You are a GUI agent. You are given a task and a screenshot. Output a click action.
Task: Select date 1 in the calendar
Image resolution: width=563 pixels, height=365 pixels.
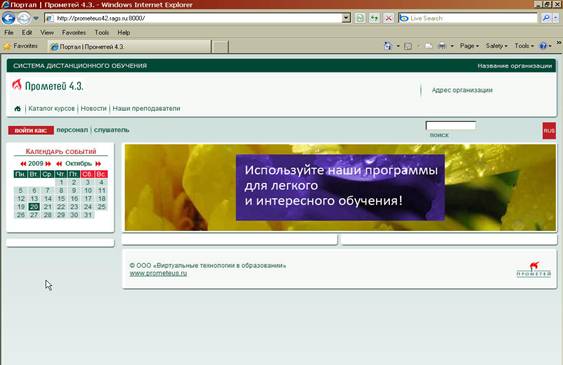[x=61, y=182]
